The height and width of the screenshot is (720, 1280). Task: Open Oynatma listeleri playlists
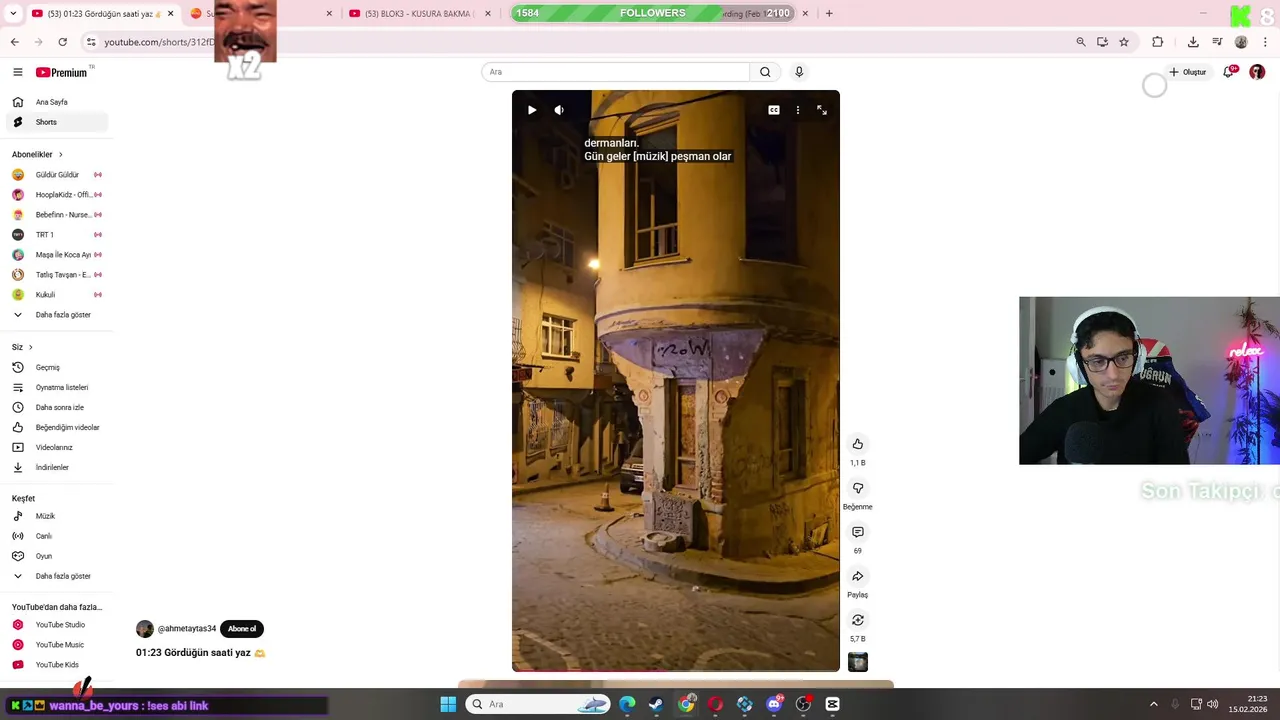click(57, 387)
